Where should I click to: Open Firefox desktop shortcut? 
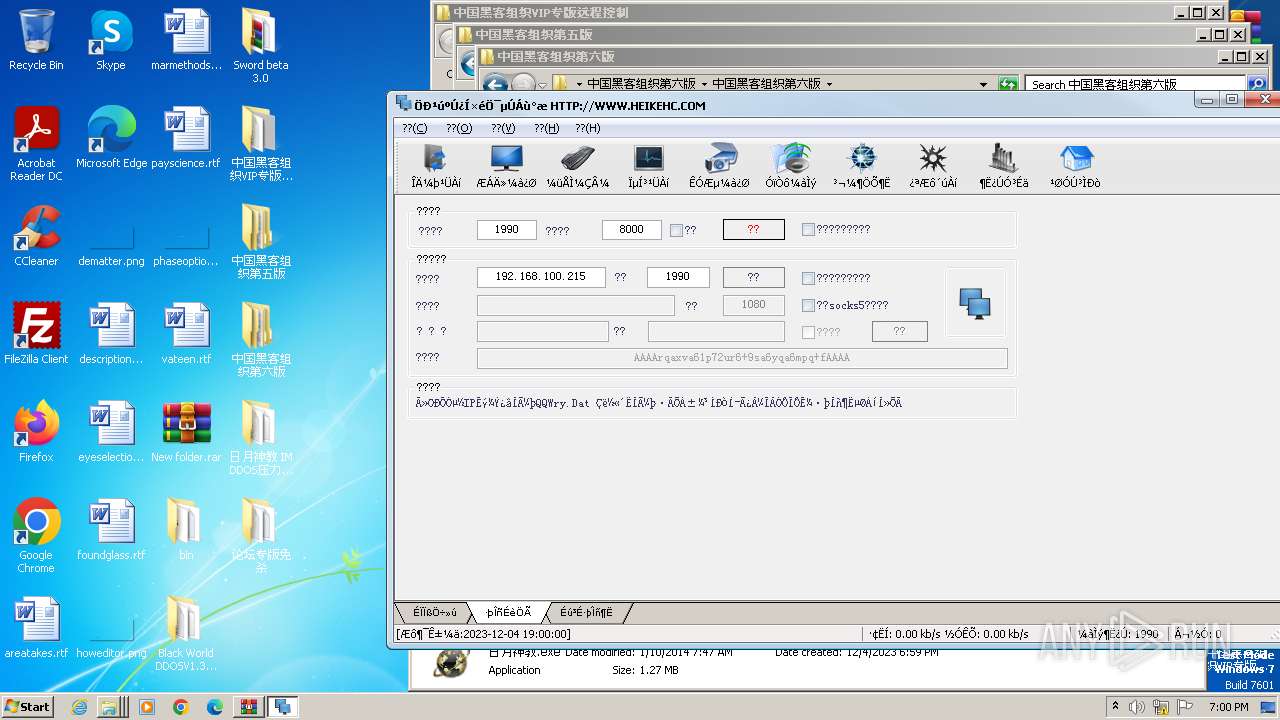(36, 432)
